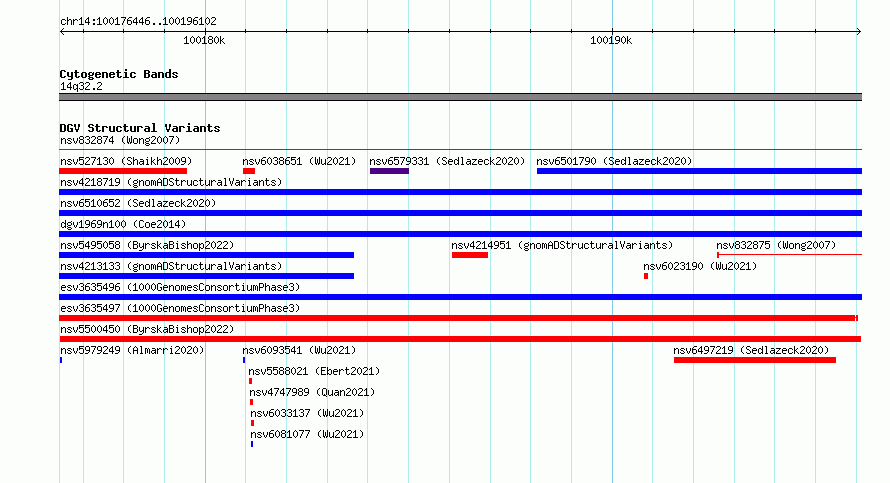Click the 100180k ruler tick label

pyautogui.click(x=204, y=40)
